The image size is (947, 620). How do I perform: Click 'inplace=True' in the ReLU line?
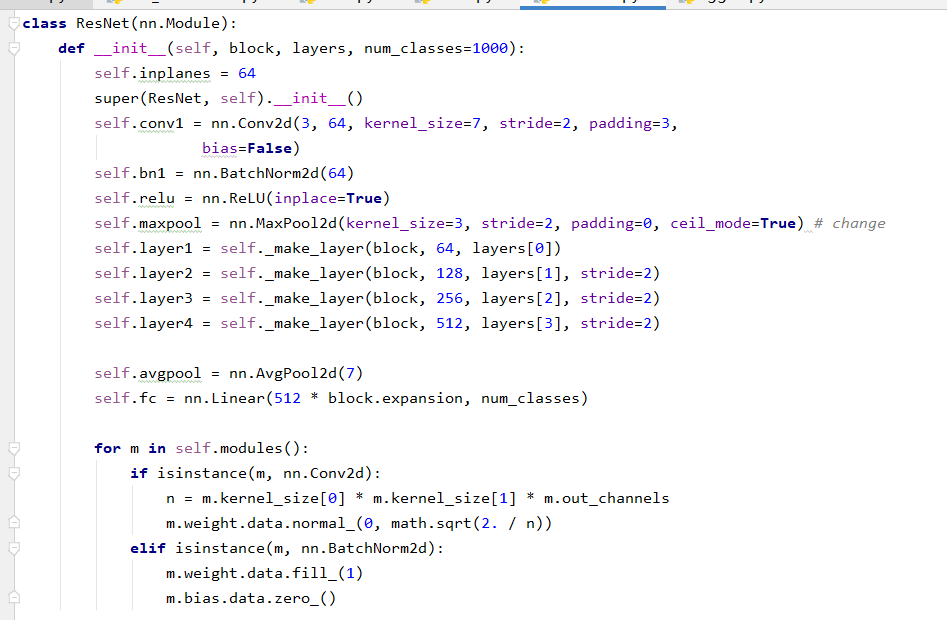point(328,199)
